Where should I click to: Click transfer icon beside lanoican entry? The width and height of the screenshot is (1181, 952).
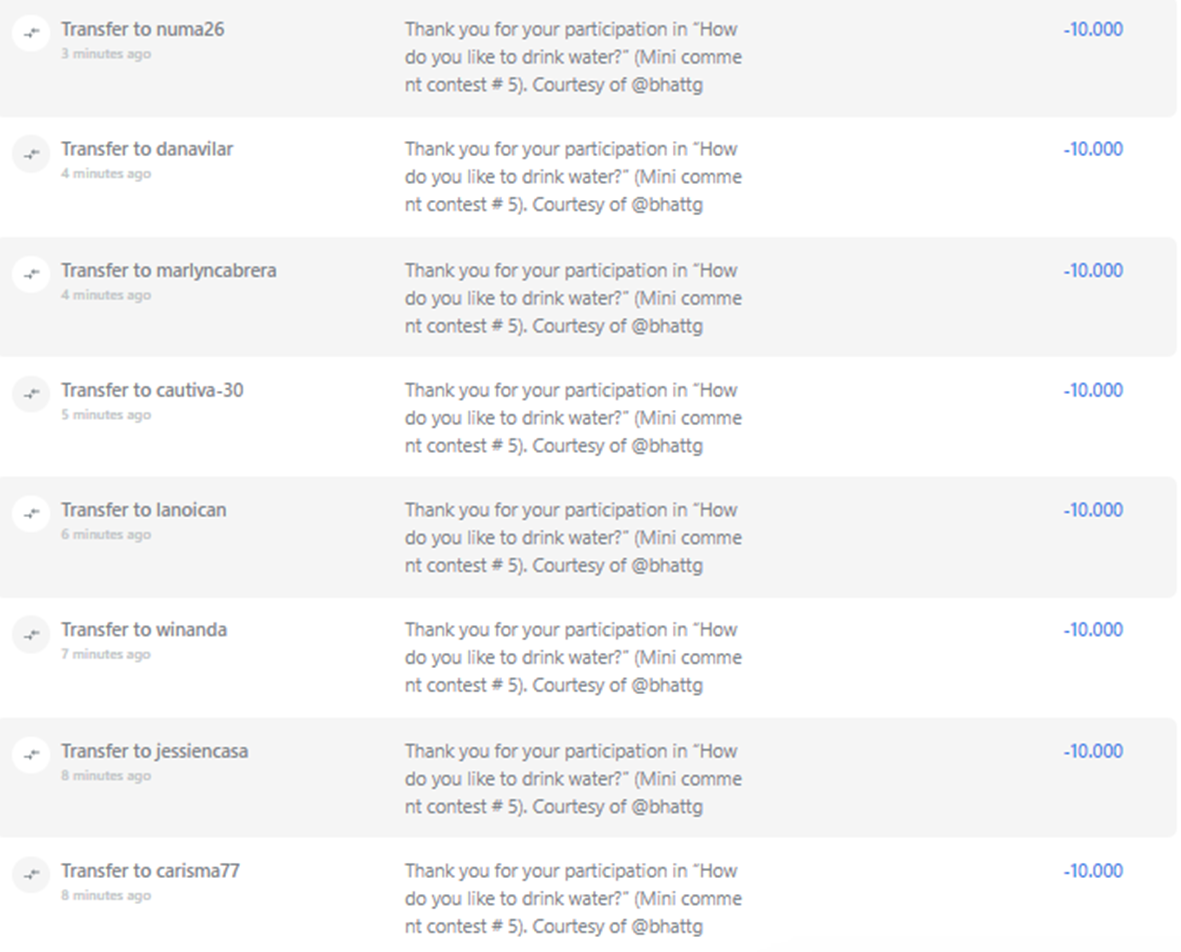click(x=31, y=514)
